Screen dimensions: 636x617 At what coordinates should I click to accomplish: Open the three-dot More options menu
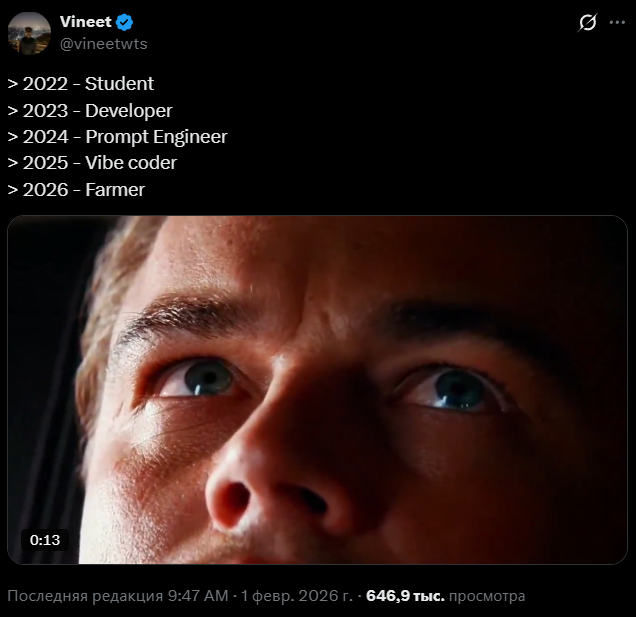pos(617,23)
